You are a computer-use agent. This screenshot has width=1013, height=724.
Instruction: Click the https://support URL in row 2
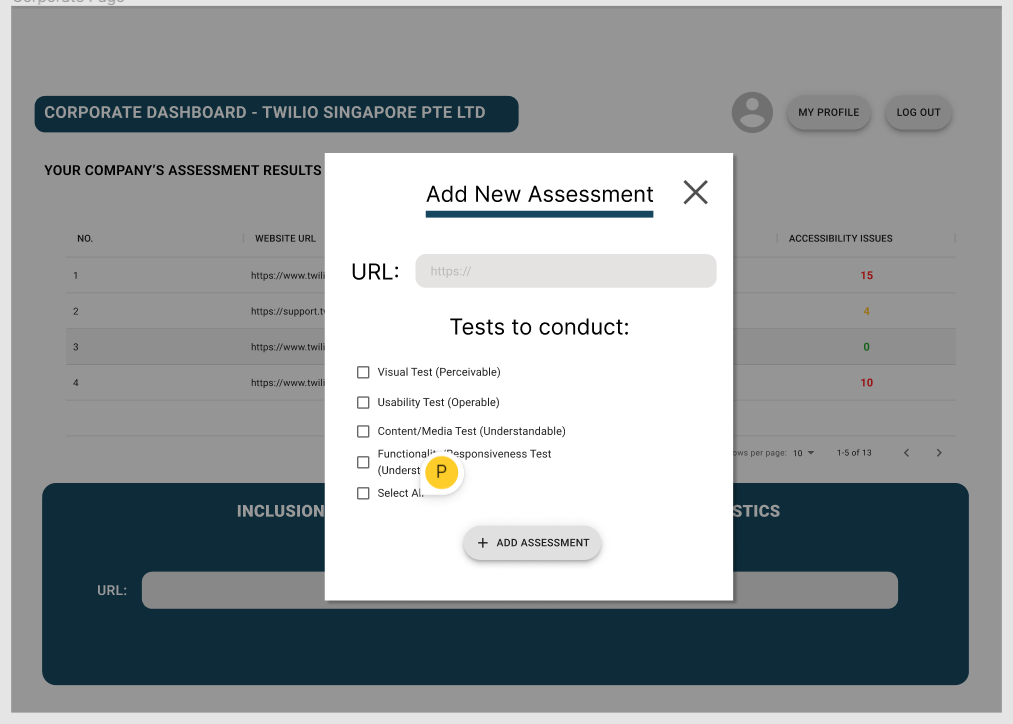click(288, 311)
